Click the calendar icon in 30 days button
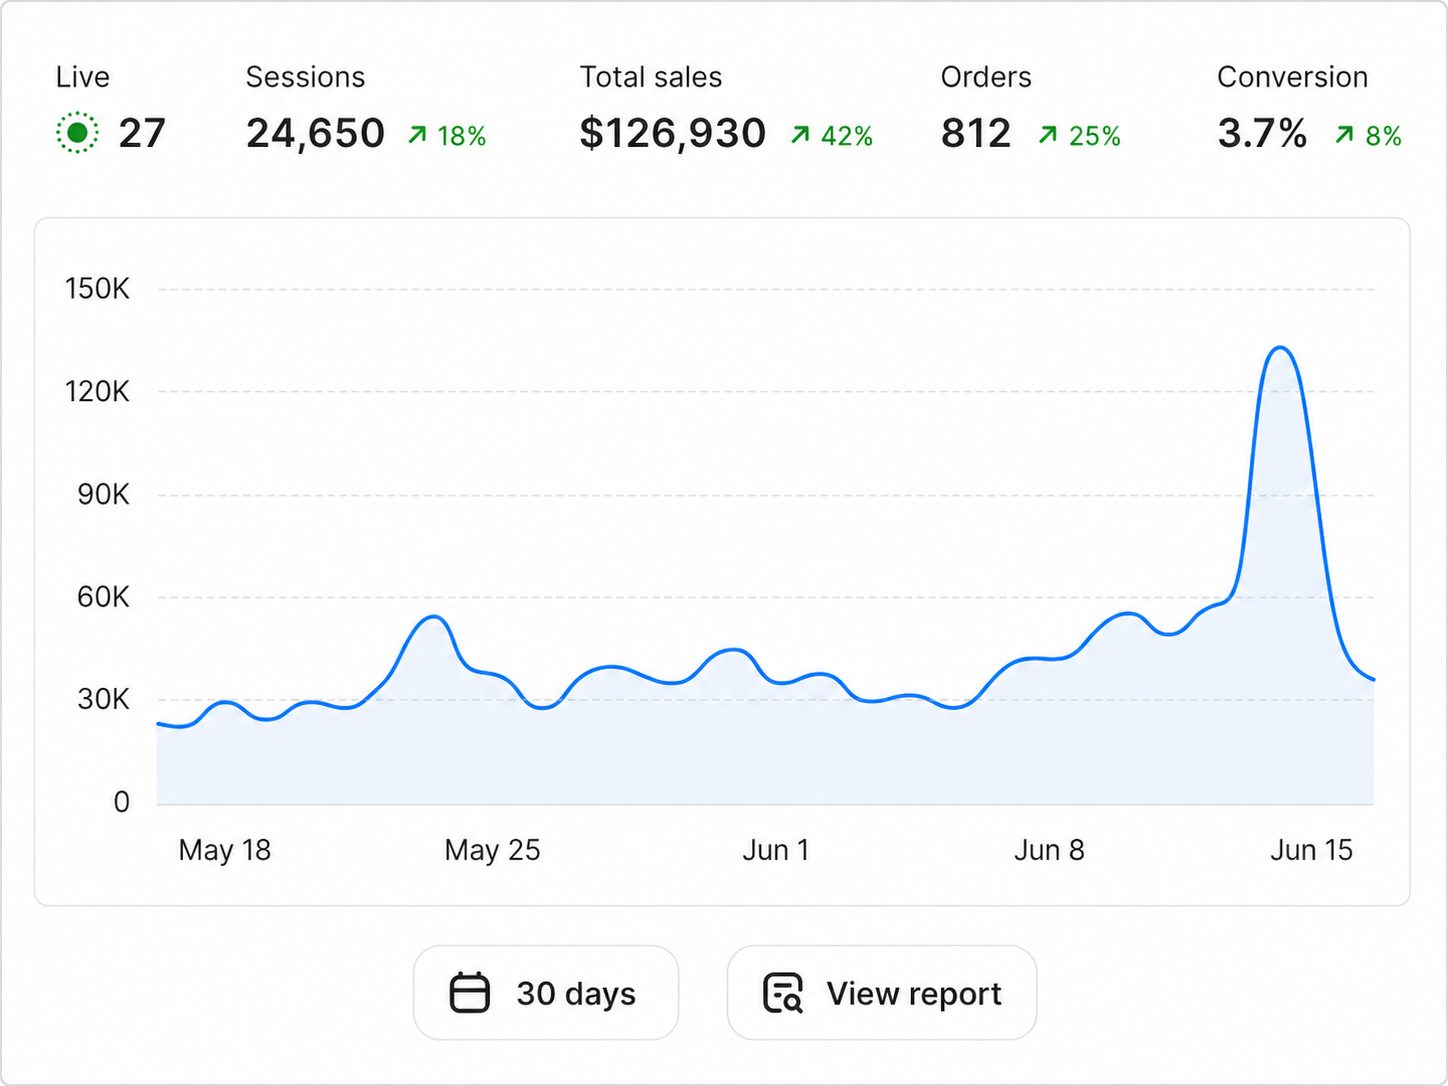 469,993
